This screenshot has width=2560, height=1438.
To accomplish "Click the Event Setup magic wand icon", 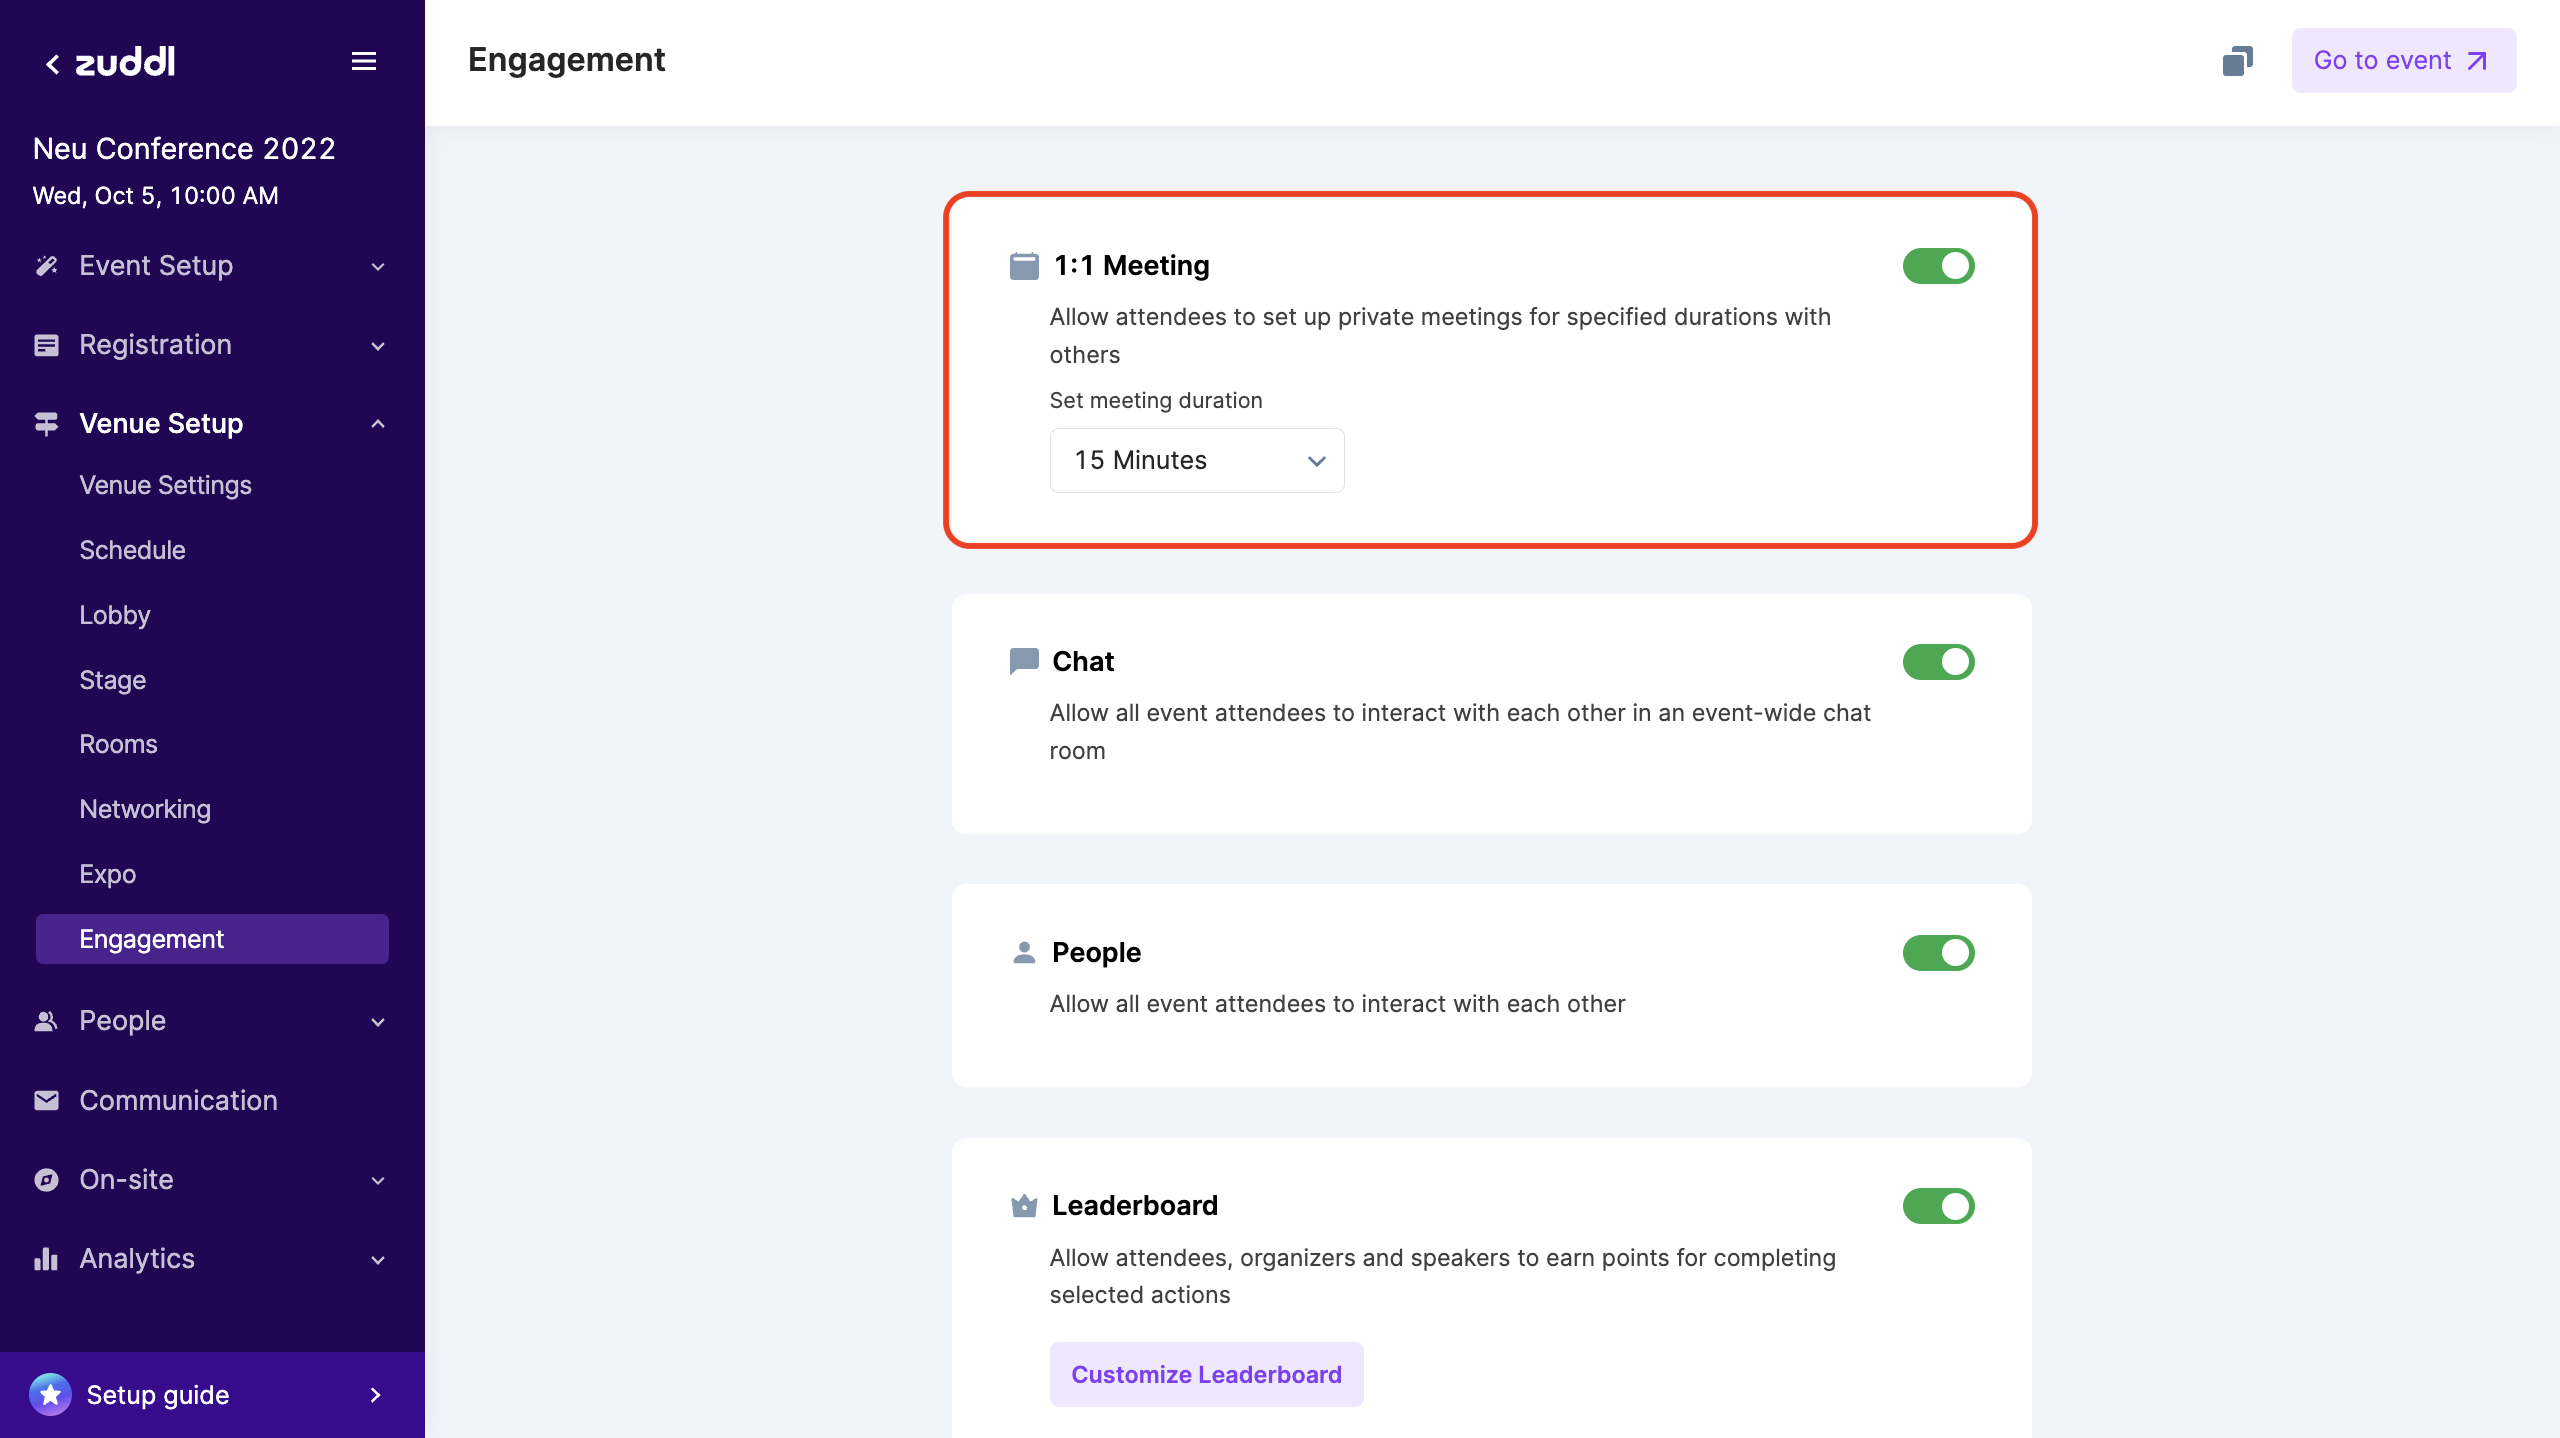I will click(x=46, y=265).
